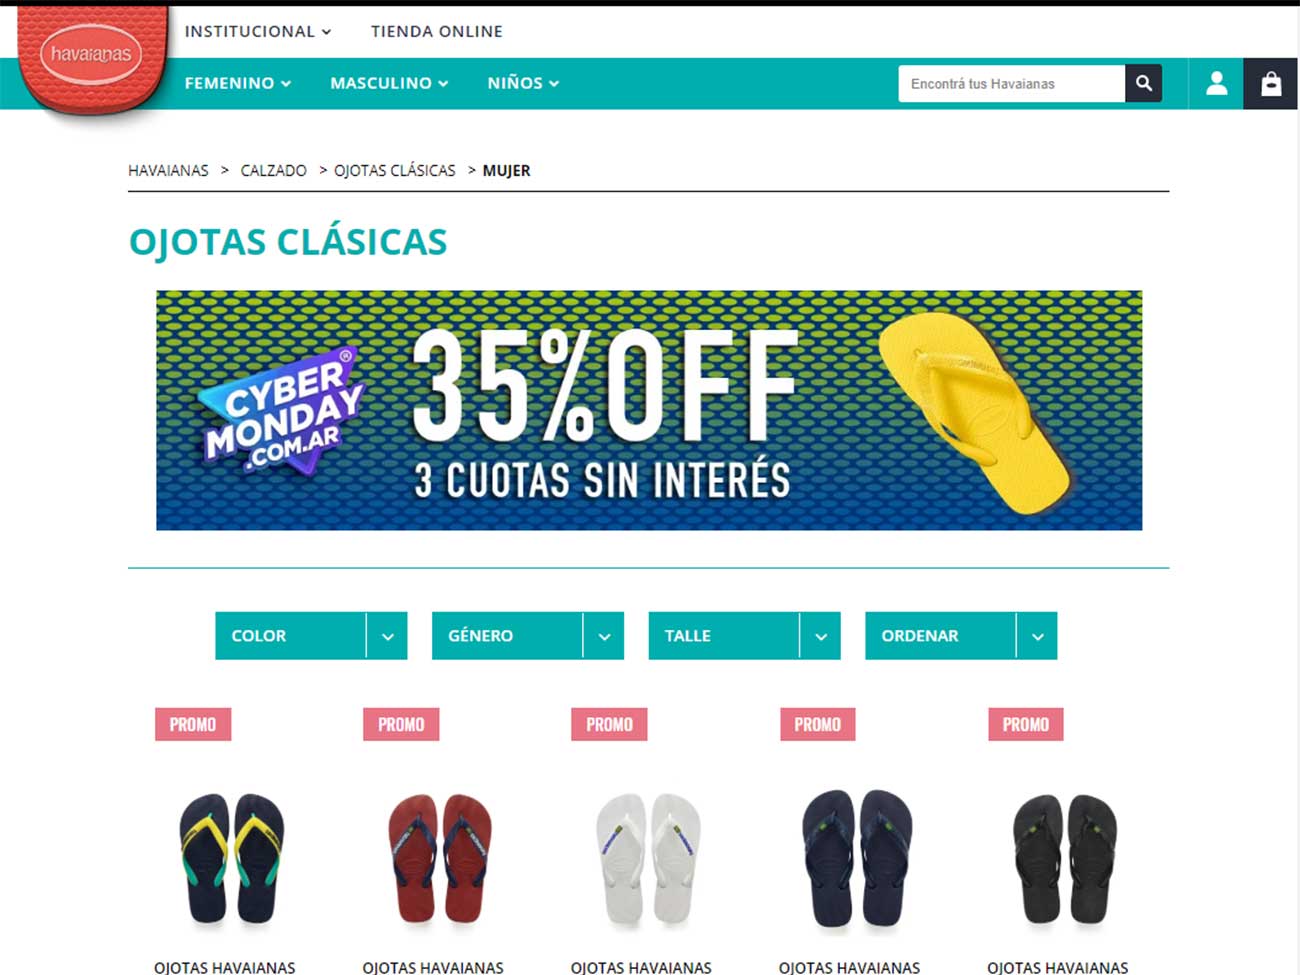
Task: Click in the Encontrá tus Havaianas search field
Action: click(x=1011, y=84)
